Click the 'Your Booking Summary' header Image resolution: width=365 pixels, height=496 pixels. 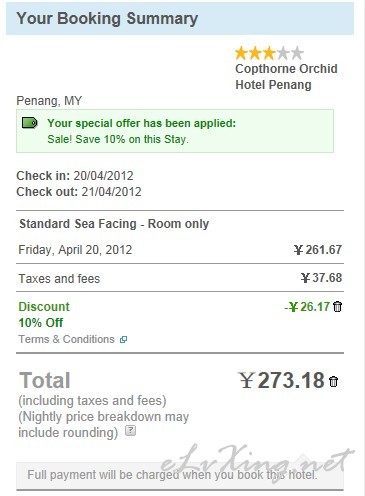pos(107,18)
